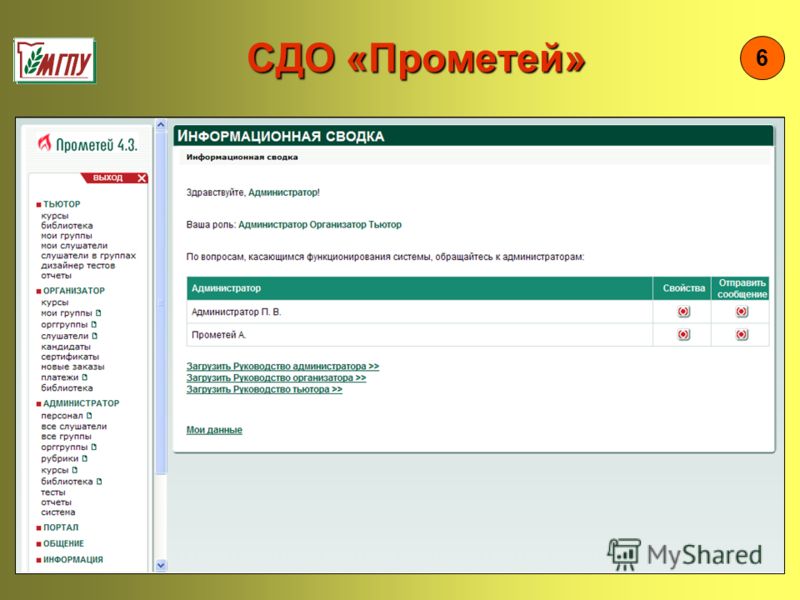Select персонал menu item

62,416
